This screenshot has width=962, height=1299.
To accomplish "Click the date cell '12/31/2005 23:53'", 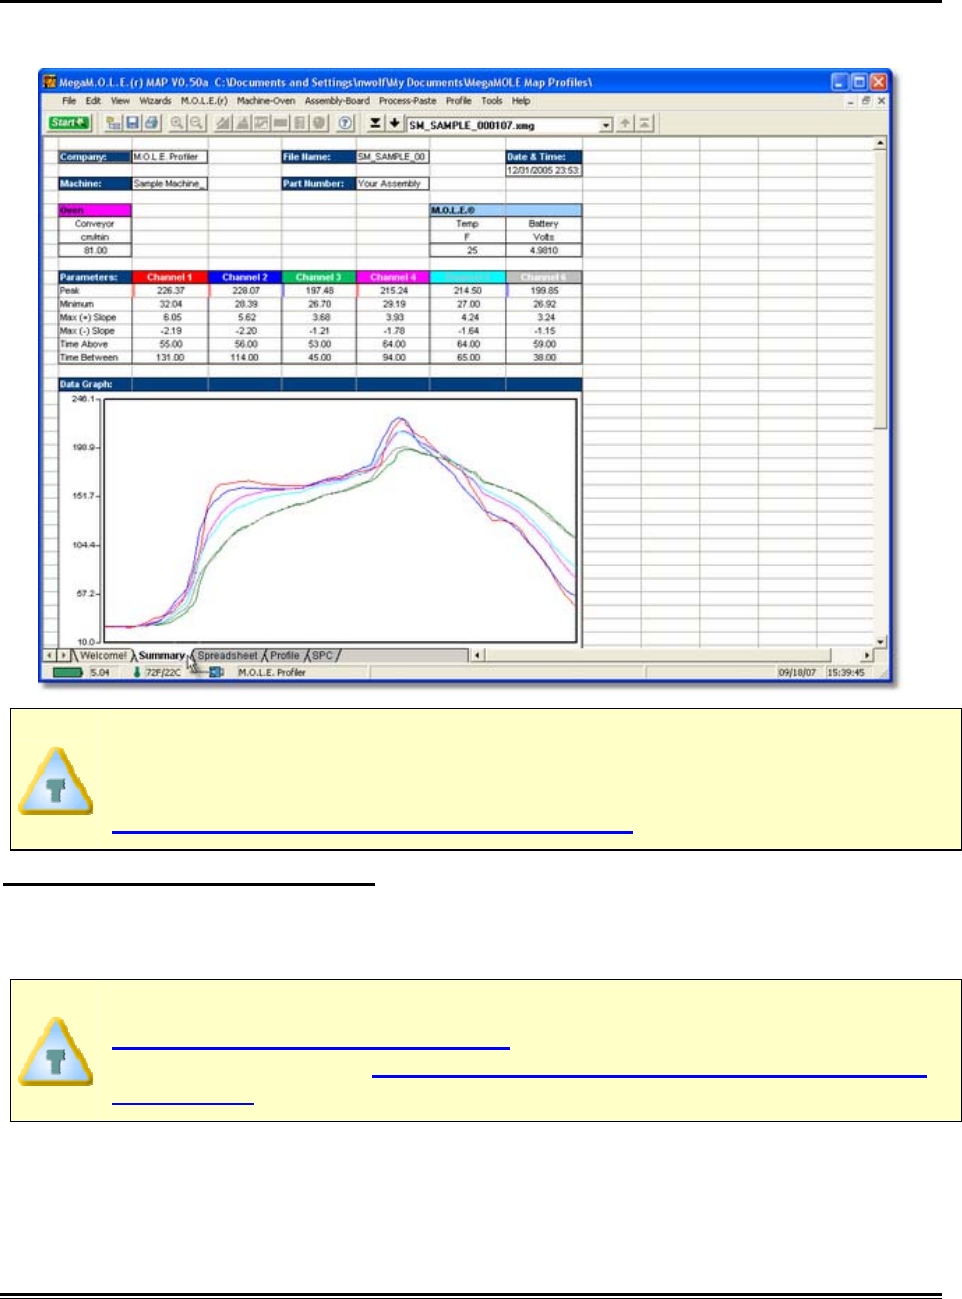I will (x=544, y=170).
